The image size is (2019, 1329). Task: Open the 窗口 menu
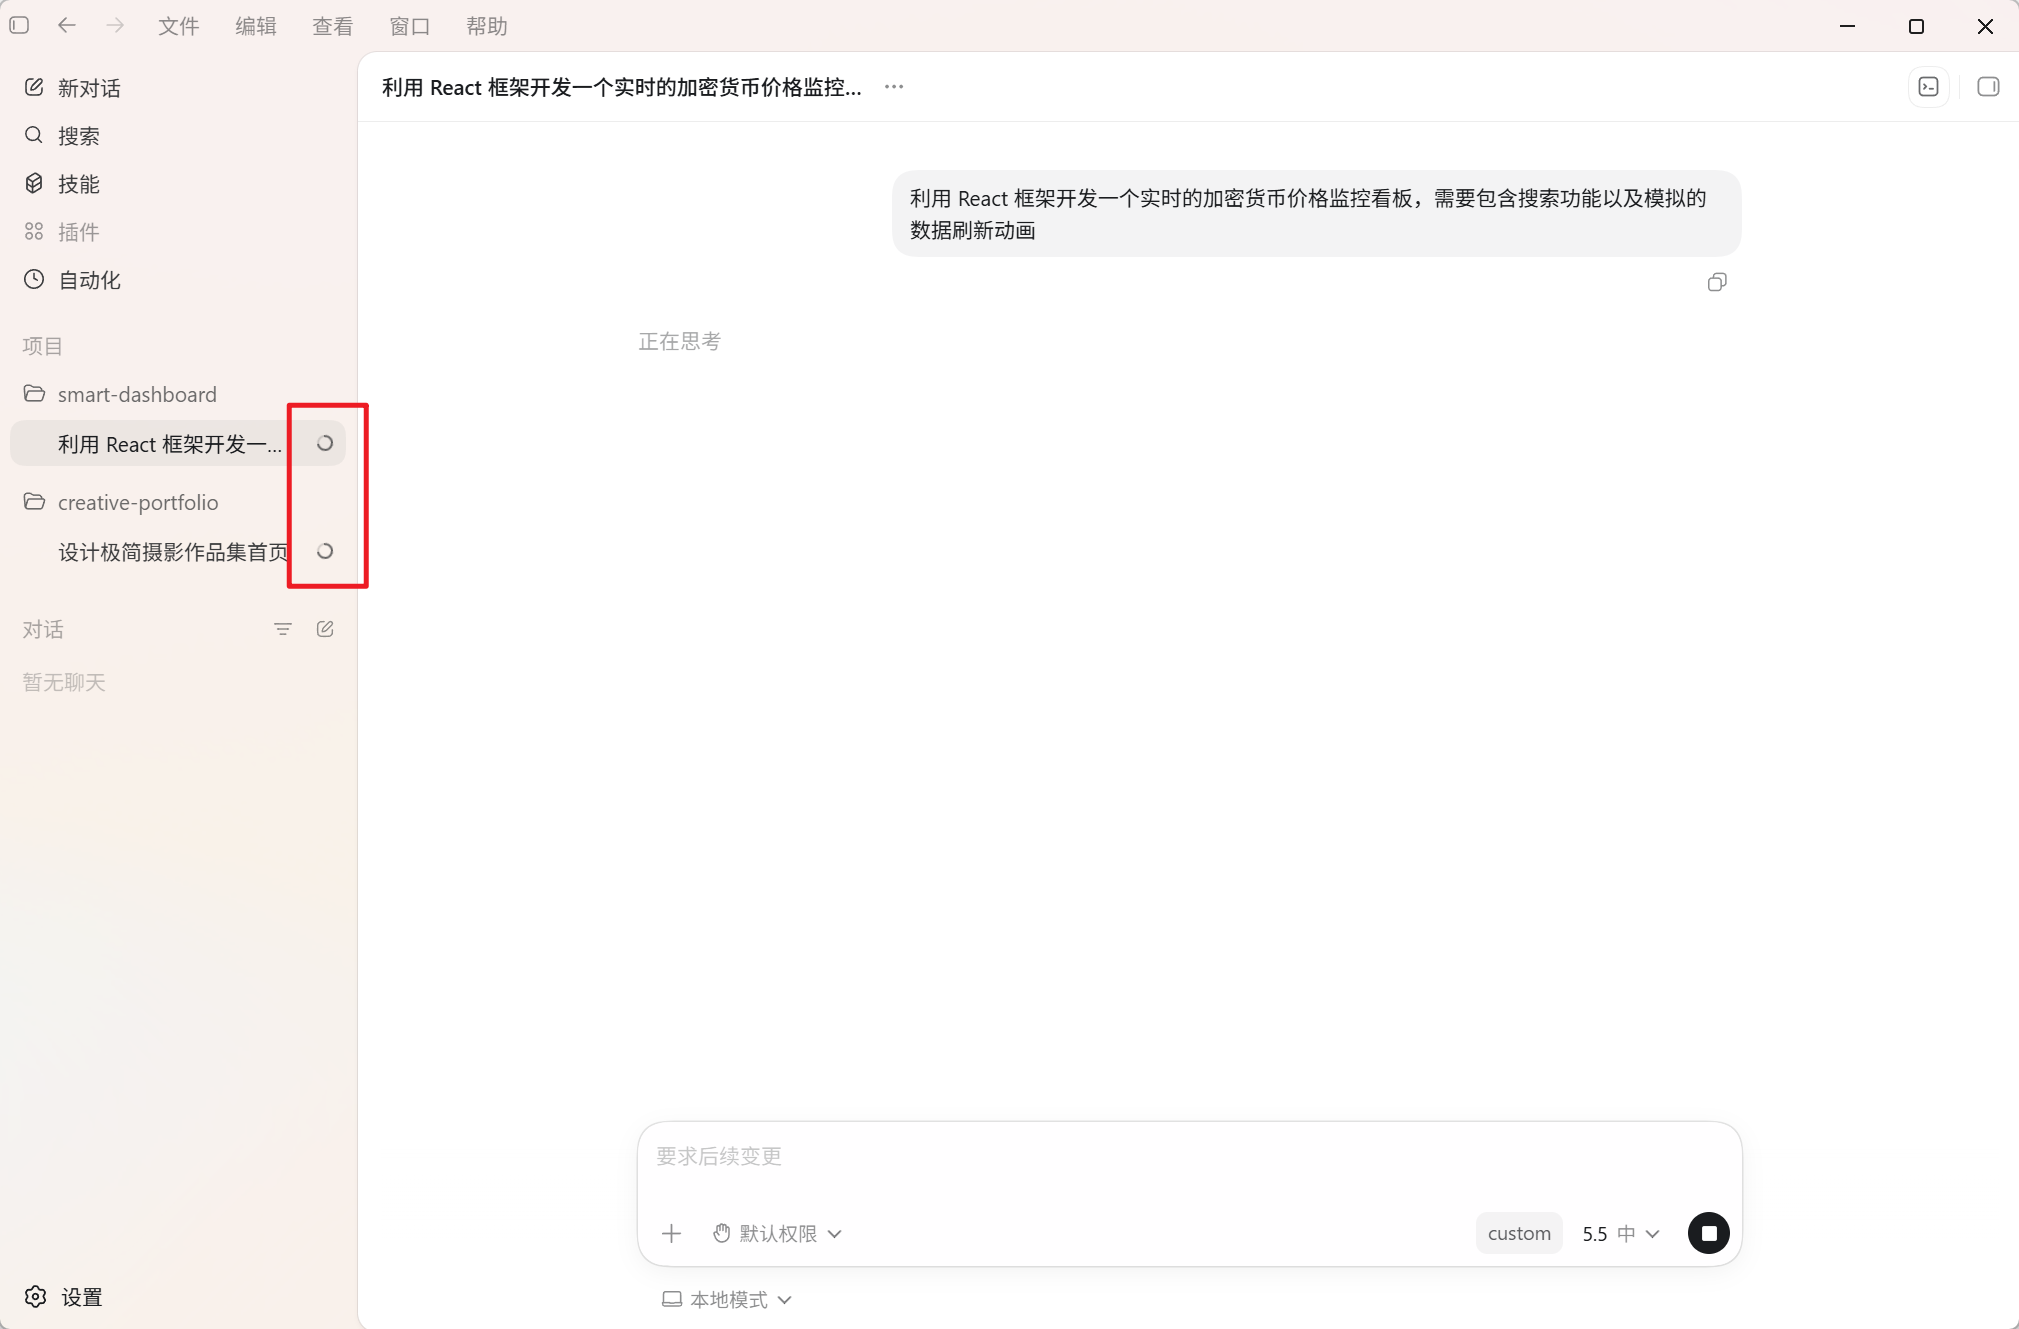(x=410, y=26)
